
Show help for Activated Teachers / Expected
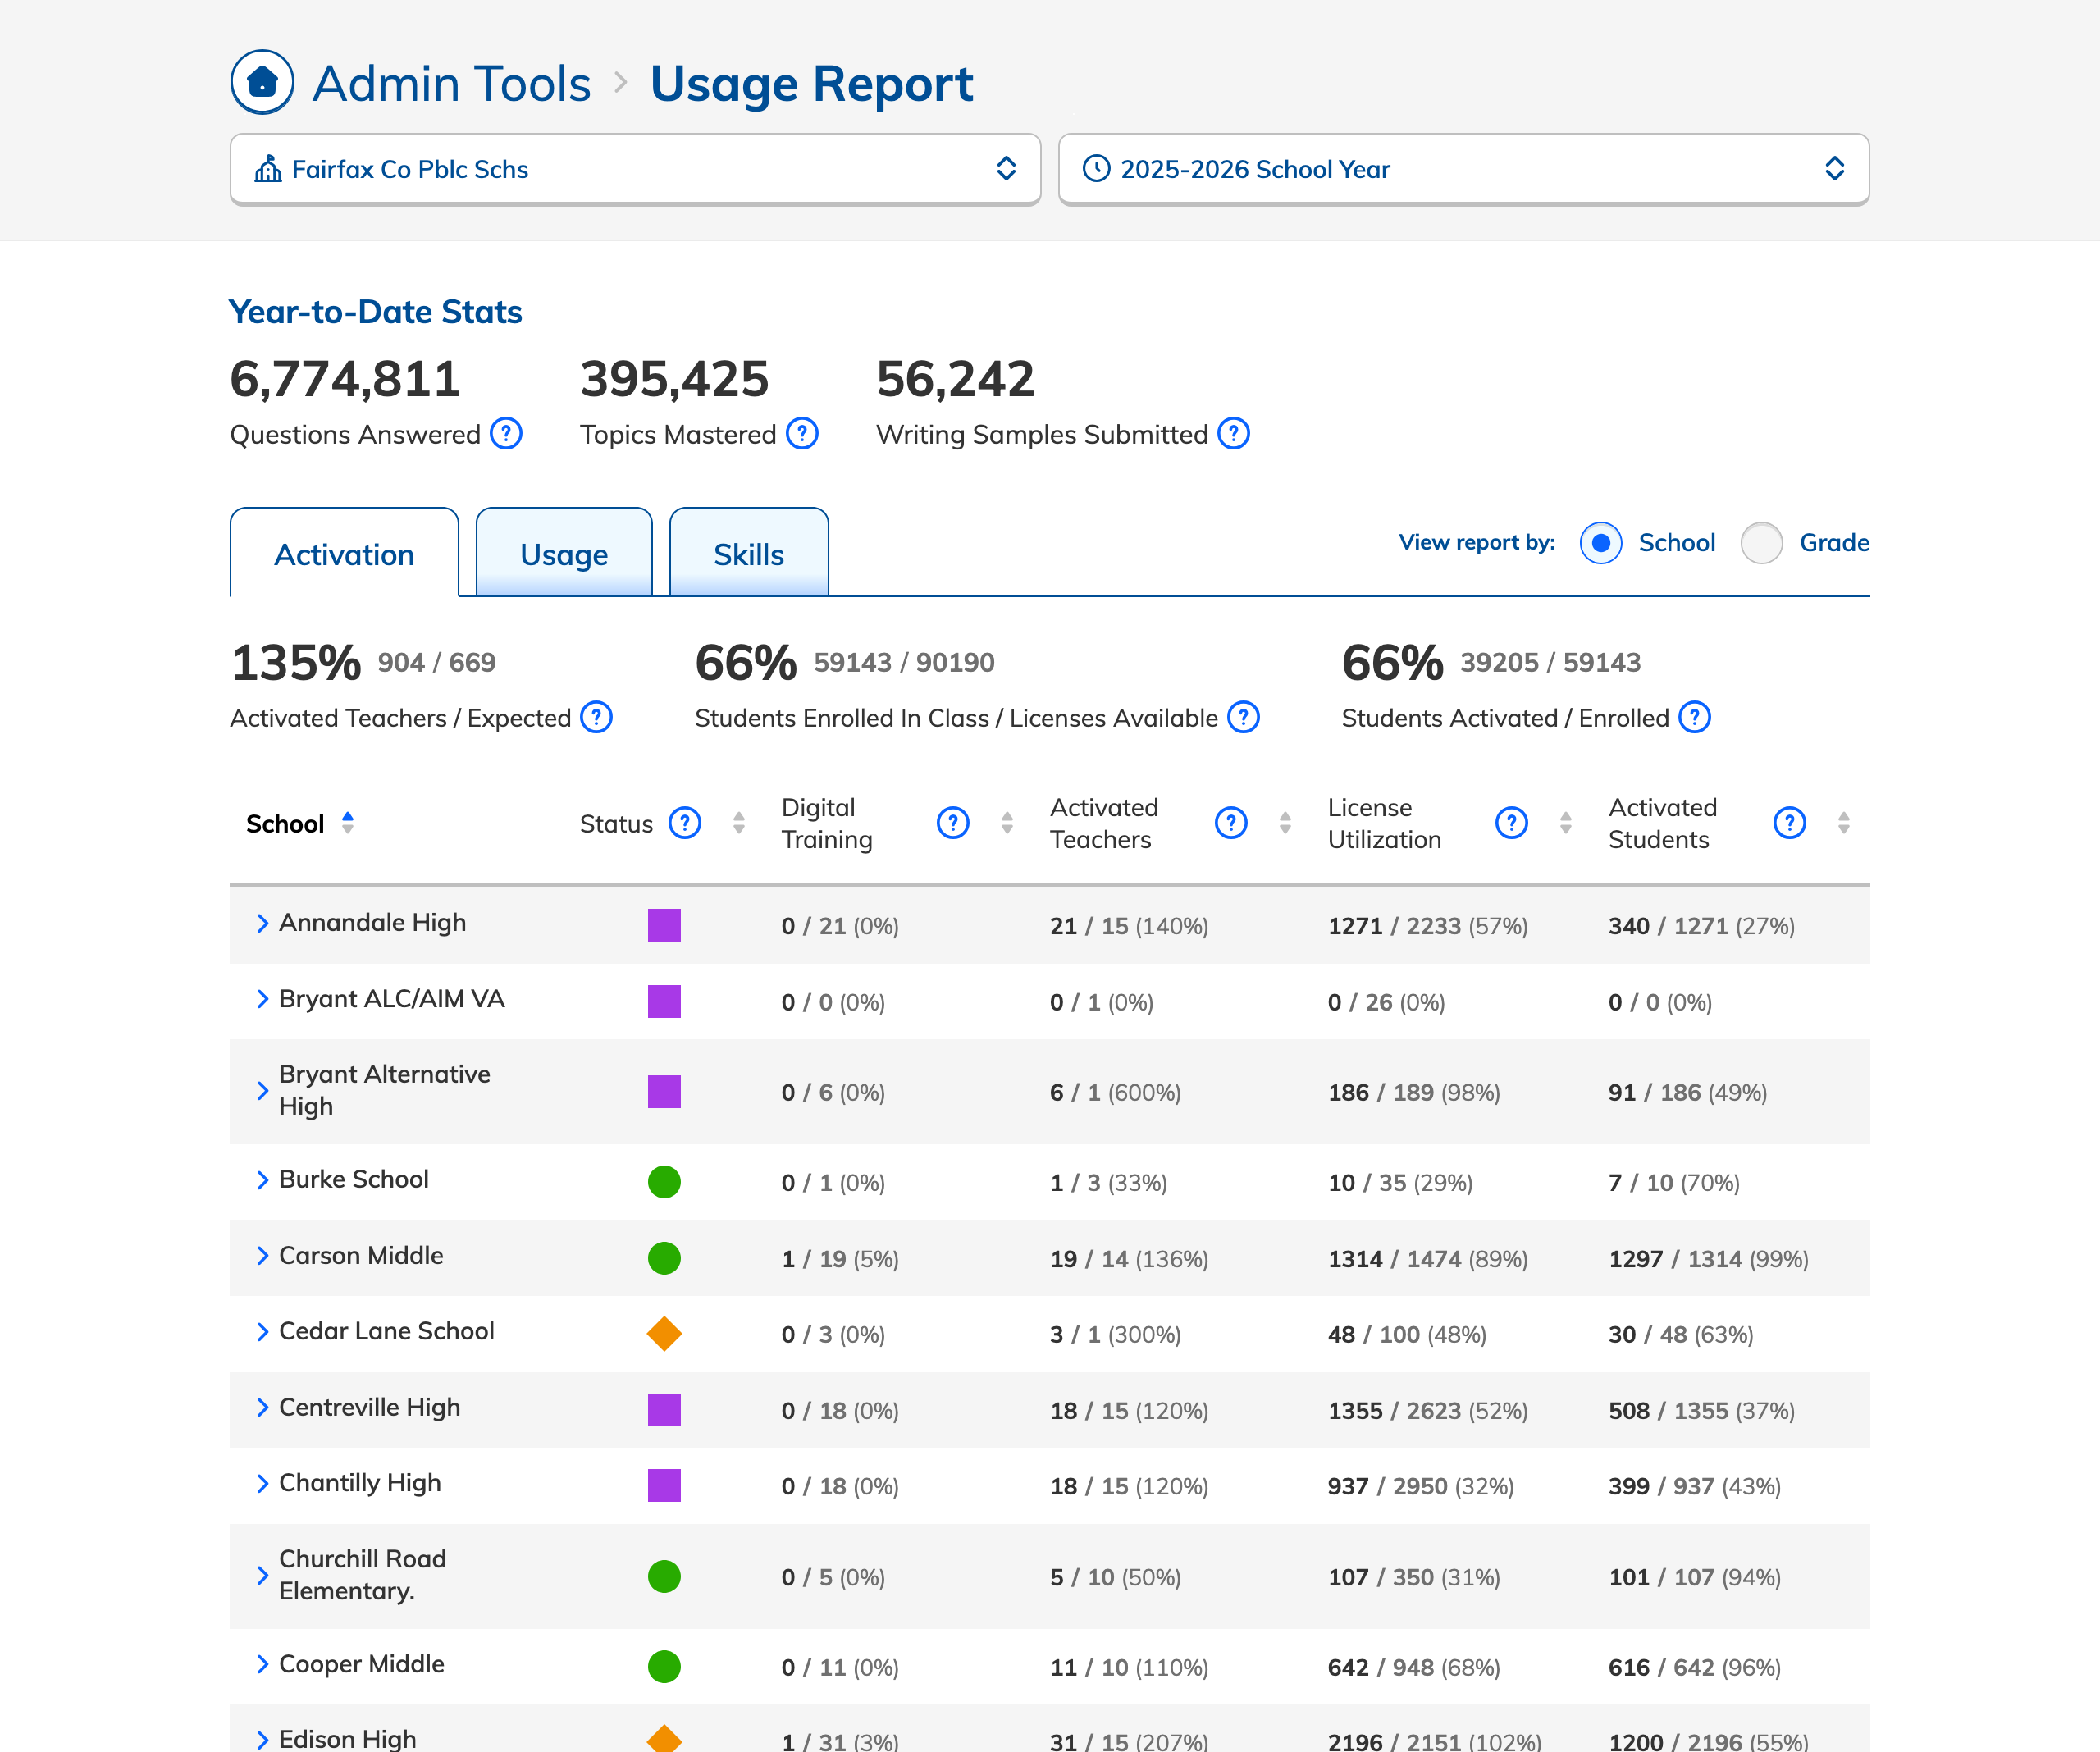(596, 717)
